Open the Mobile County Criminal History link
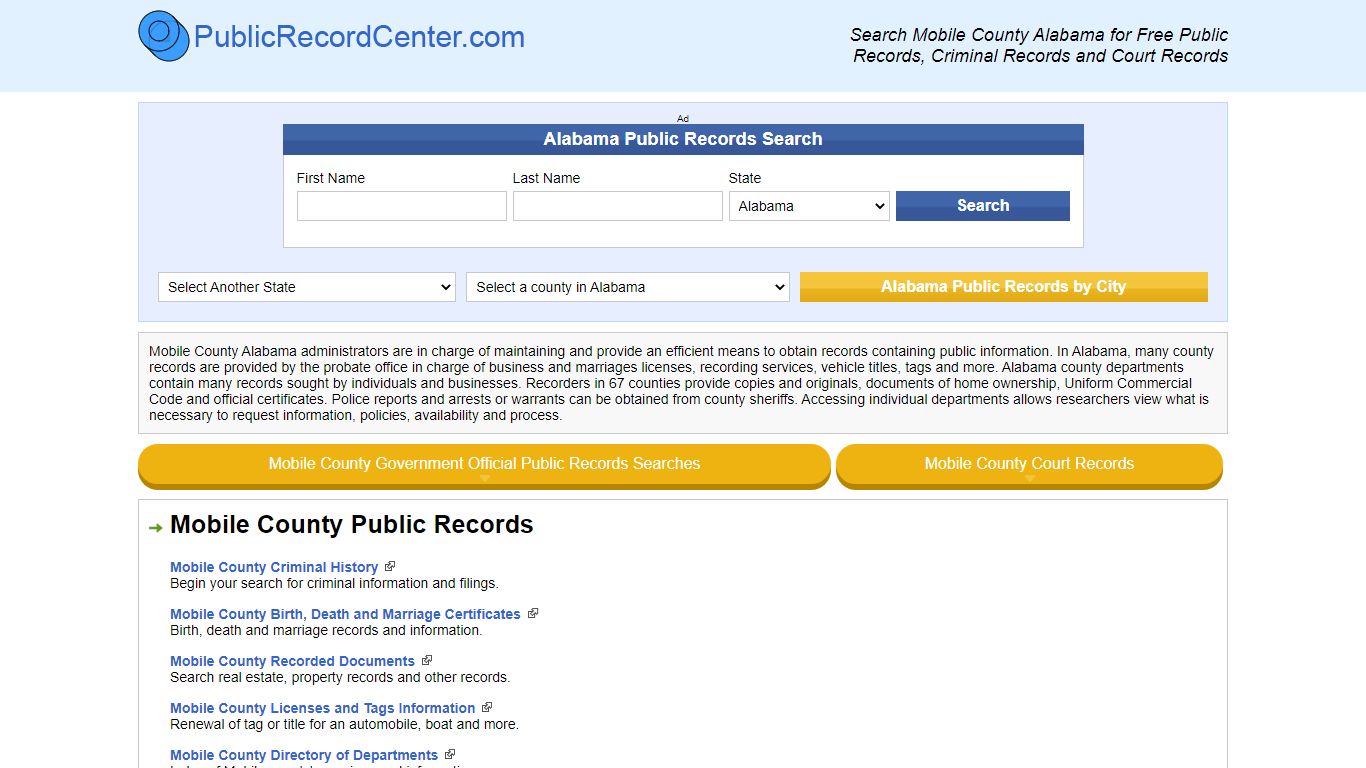This screenshot has width=1366, height=768. pyautogui.click(x=274, y=567)
